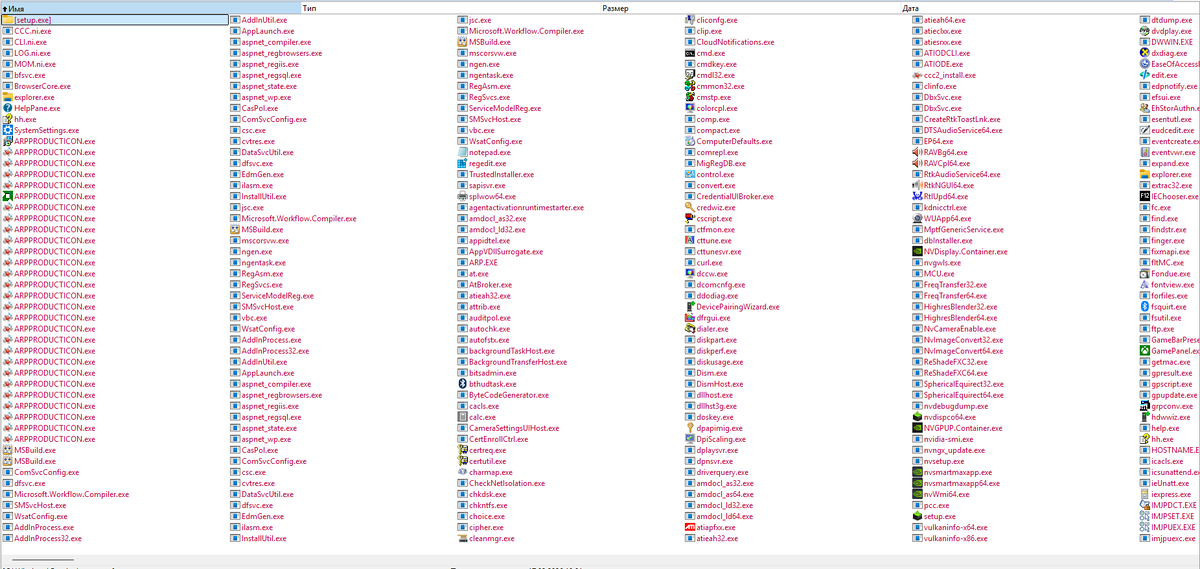
Task: Click the dfrgui.exe defragmenter icon
Action: [689, 318]
